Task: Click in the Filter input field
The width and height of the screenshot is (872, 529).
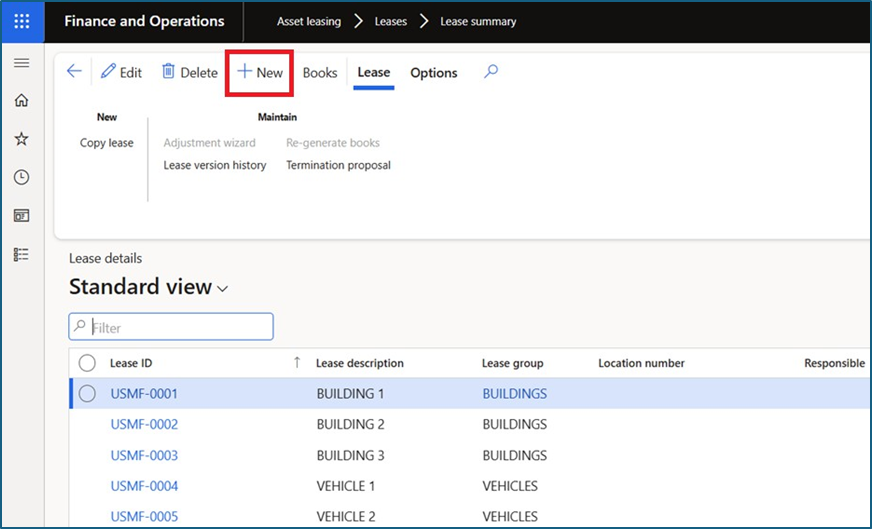Action: 179,327
